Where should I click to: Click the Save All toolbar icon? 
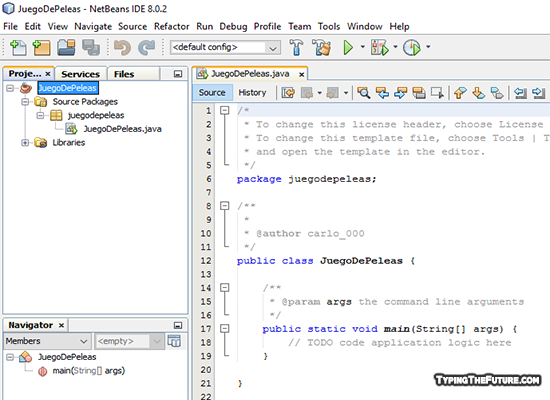(91, 47)
